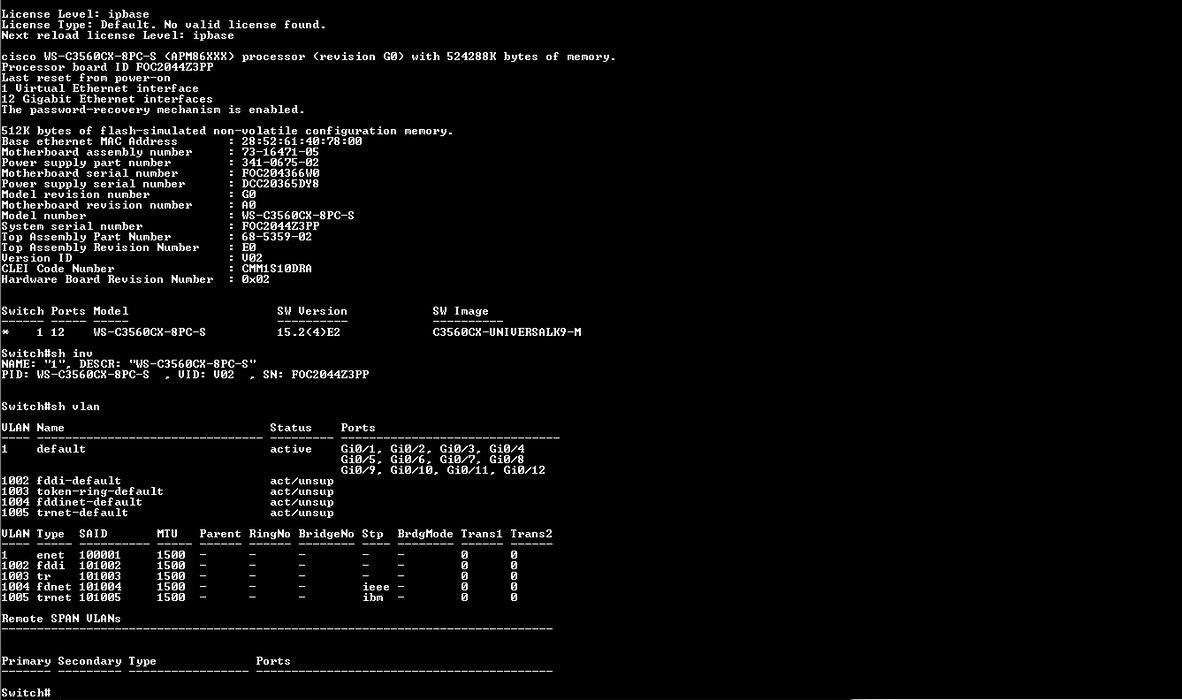Click the 'Status' column header

[x=291, y=428]
